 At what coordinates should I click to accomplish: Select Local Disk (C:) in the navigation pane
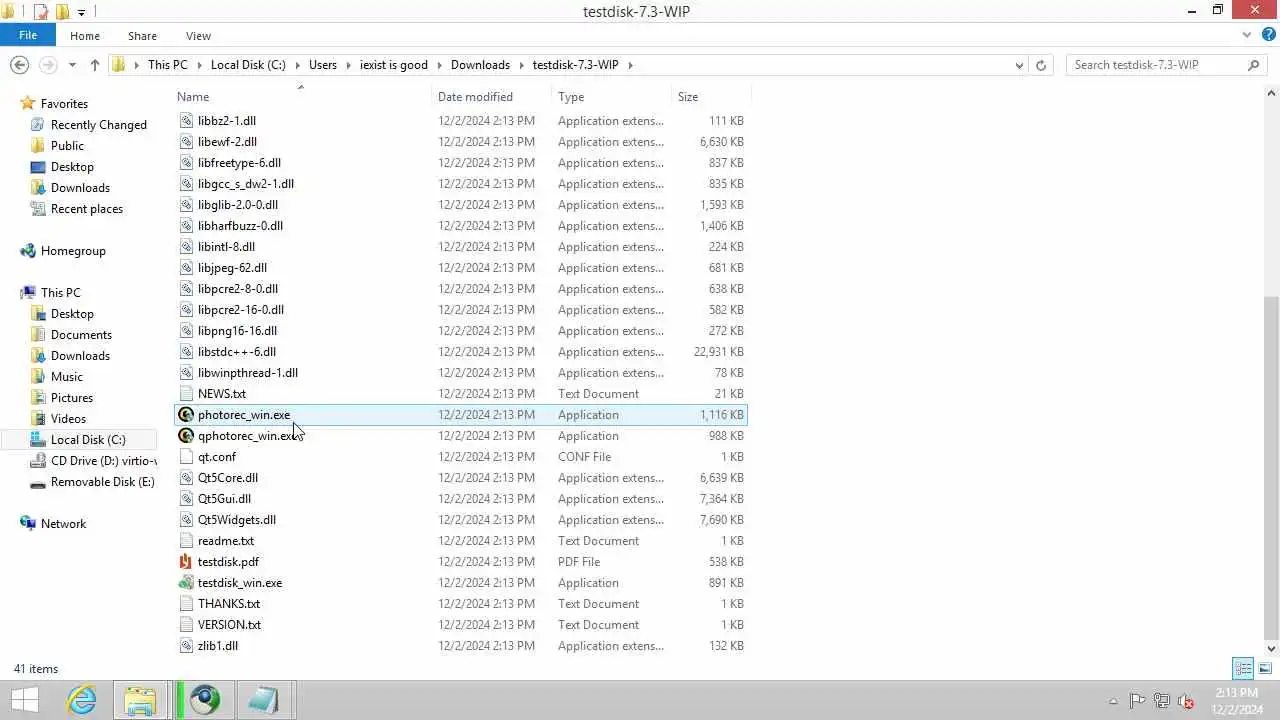(x=88, y=440)
